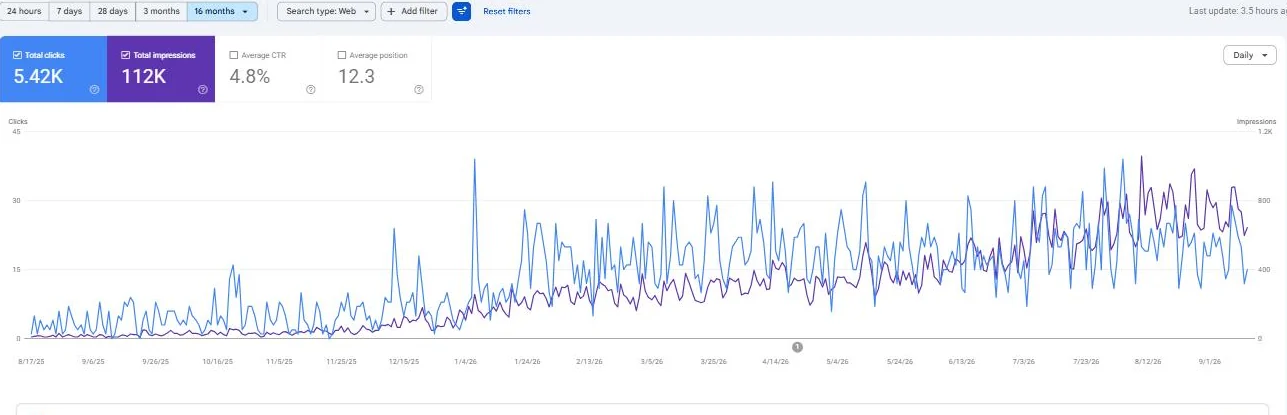Open the Search type: Web dropdown

(x=326, y=11)
